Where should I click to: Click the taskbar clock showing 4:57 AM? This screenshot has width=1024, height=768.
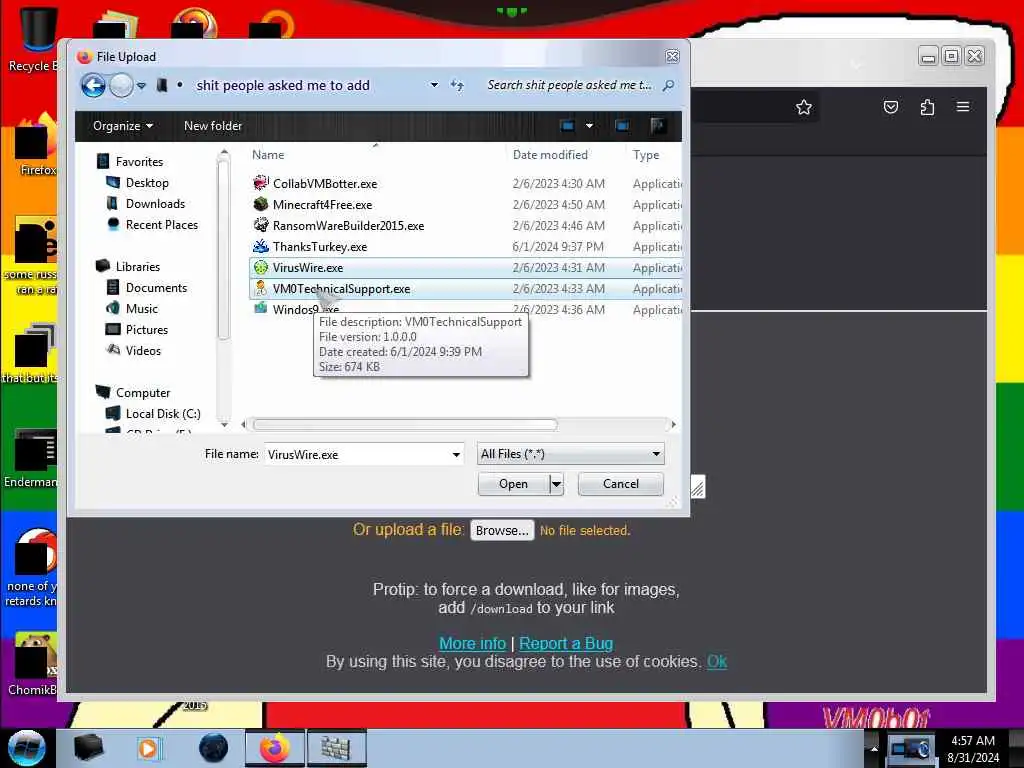tap(972, 748)
